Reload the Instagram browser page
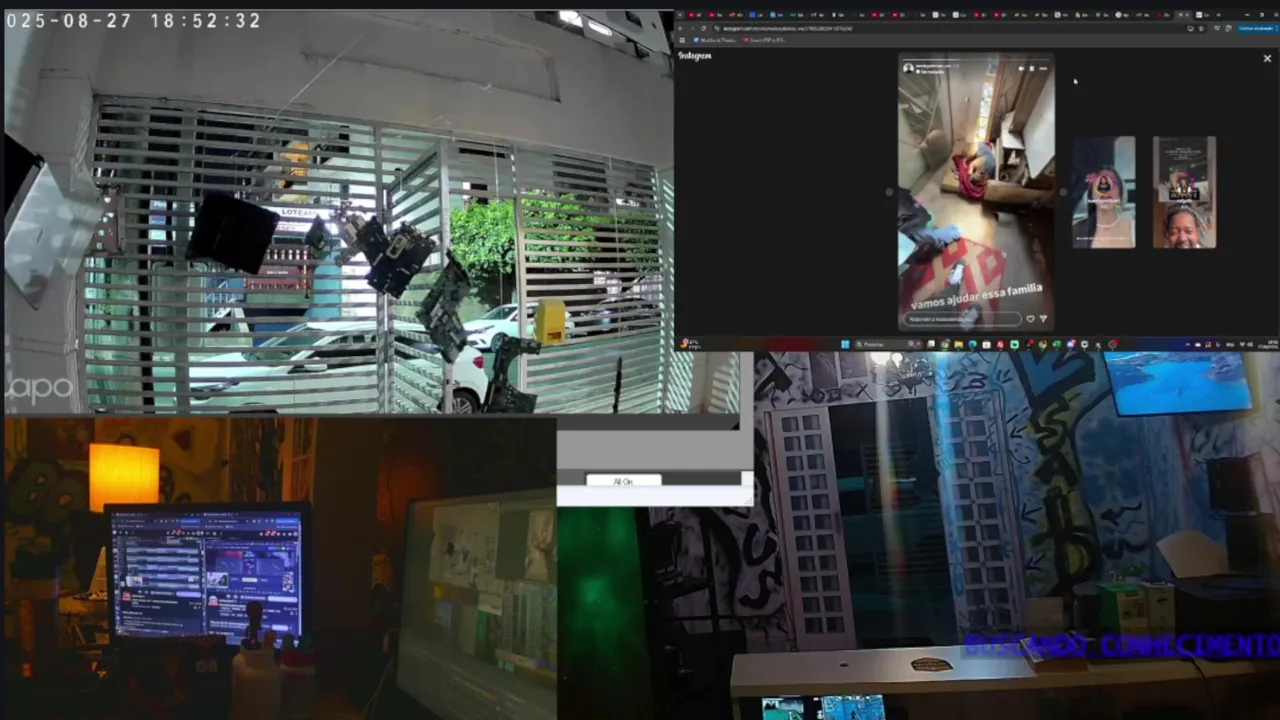1280x720 pixels. pyautogui.click(x=704, y=29)
